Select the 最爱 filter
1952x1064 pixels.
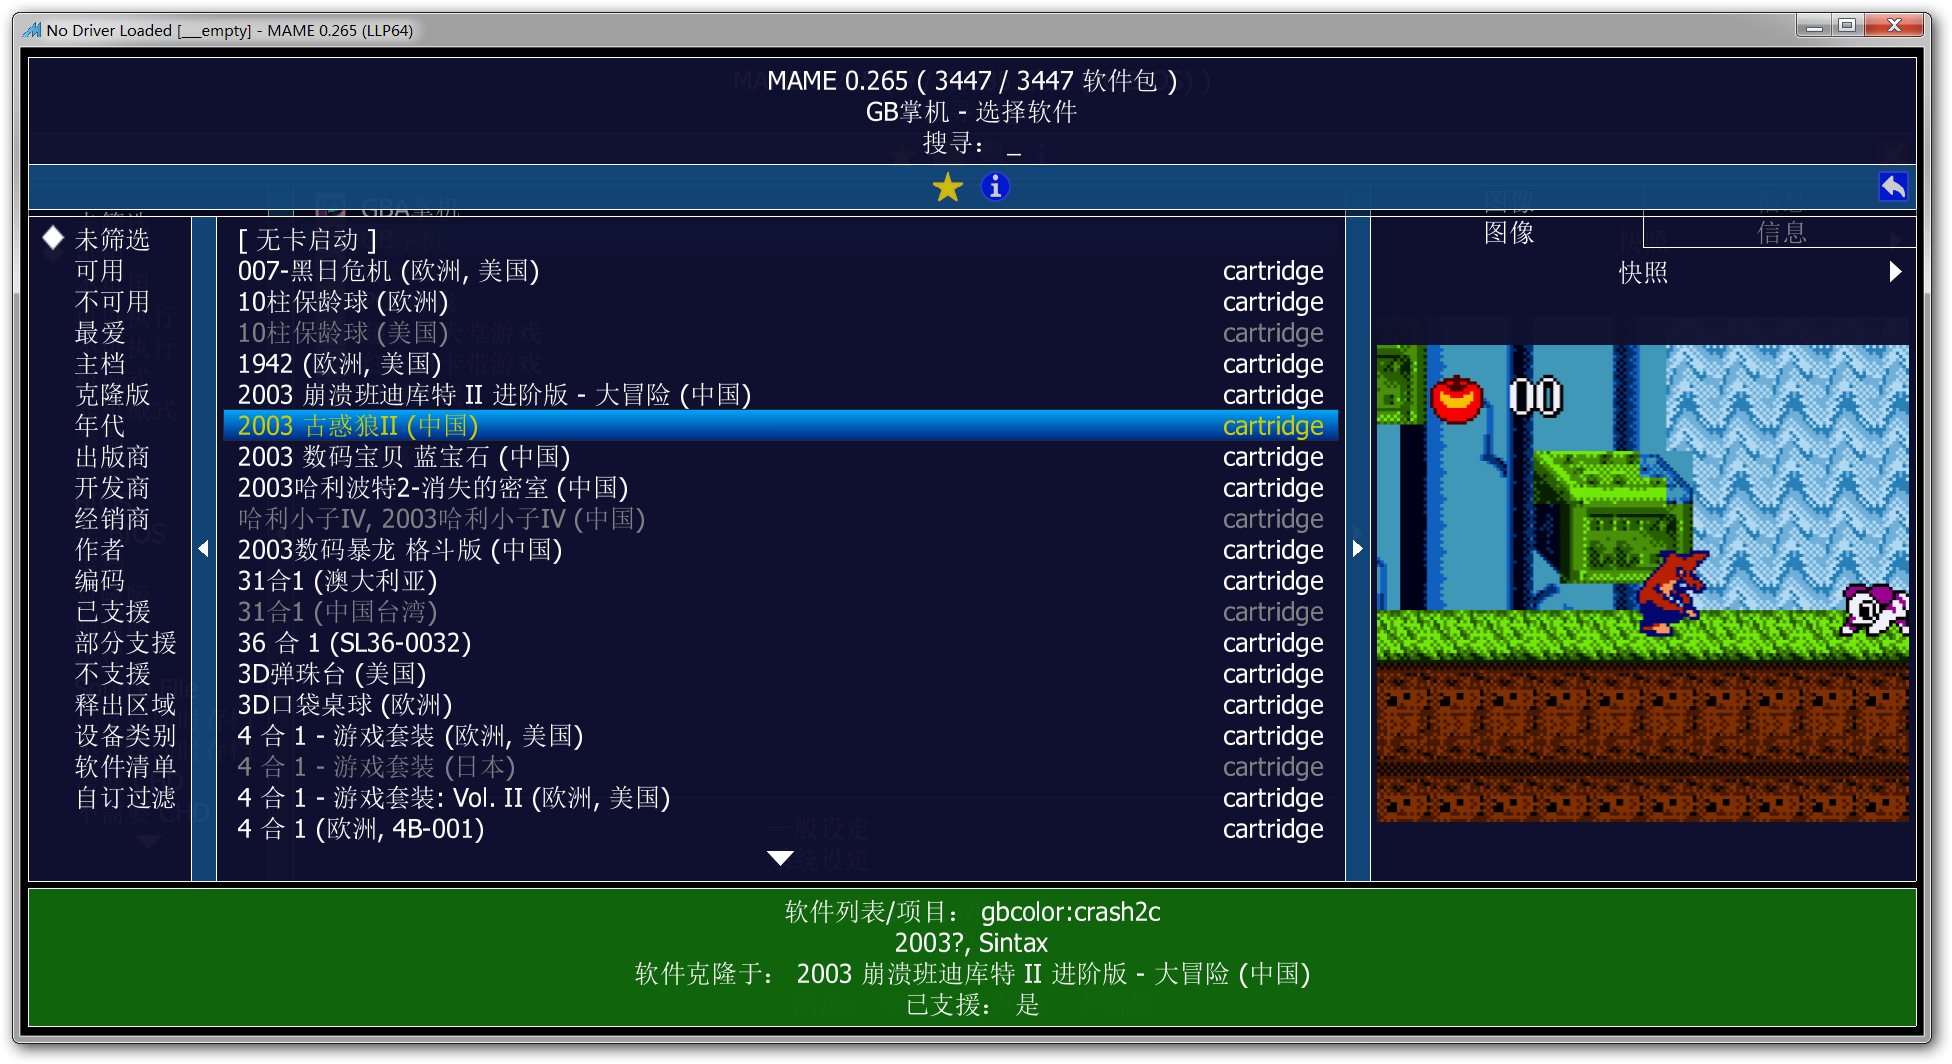tap(99, 333)
